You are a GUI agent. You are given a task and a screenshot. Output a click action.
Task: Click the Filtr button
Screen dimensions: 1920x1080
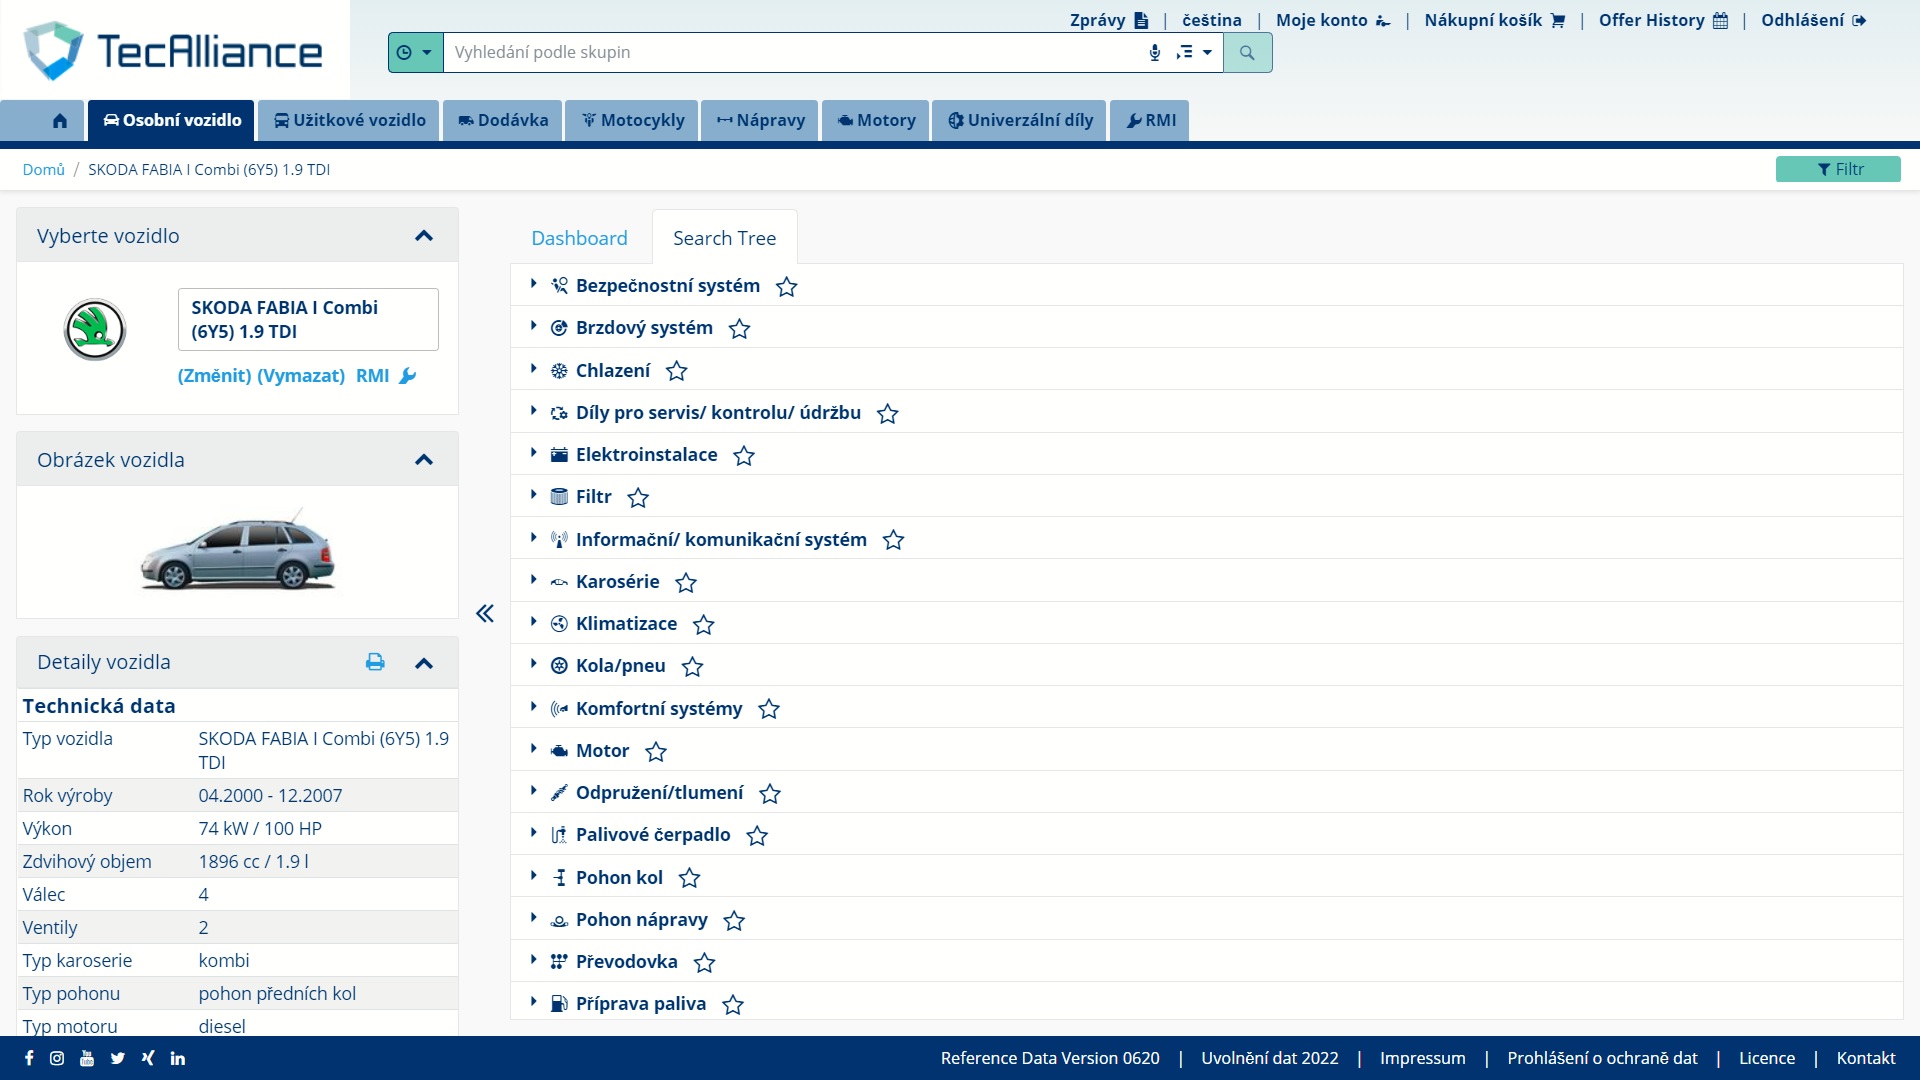[x=1838, y=169]
